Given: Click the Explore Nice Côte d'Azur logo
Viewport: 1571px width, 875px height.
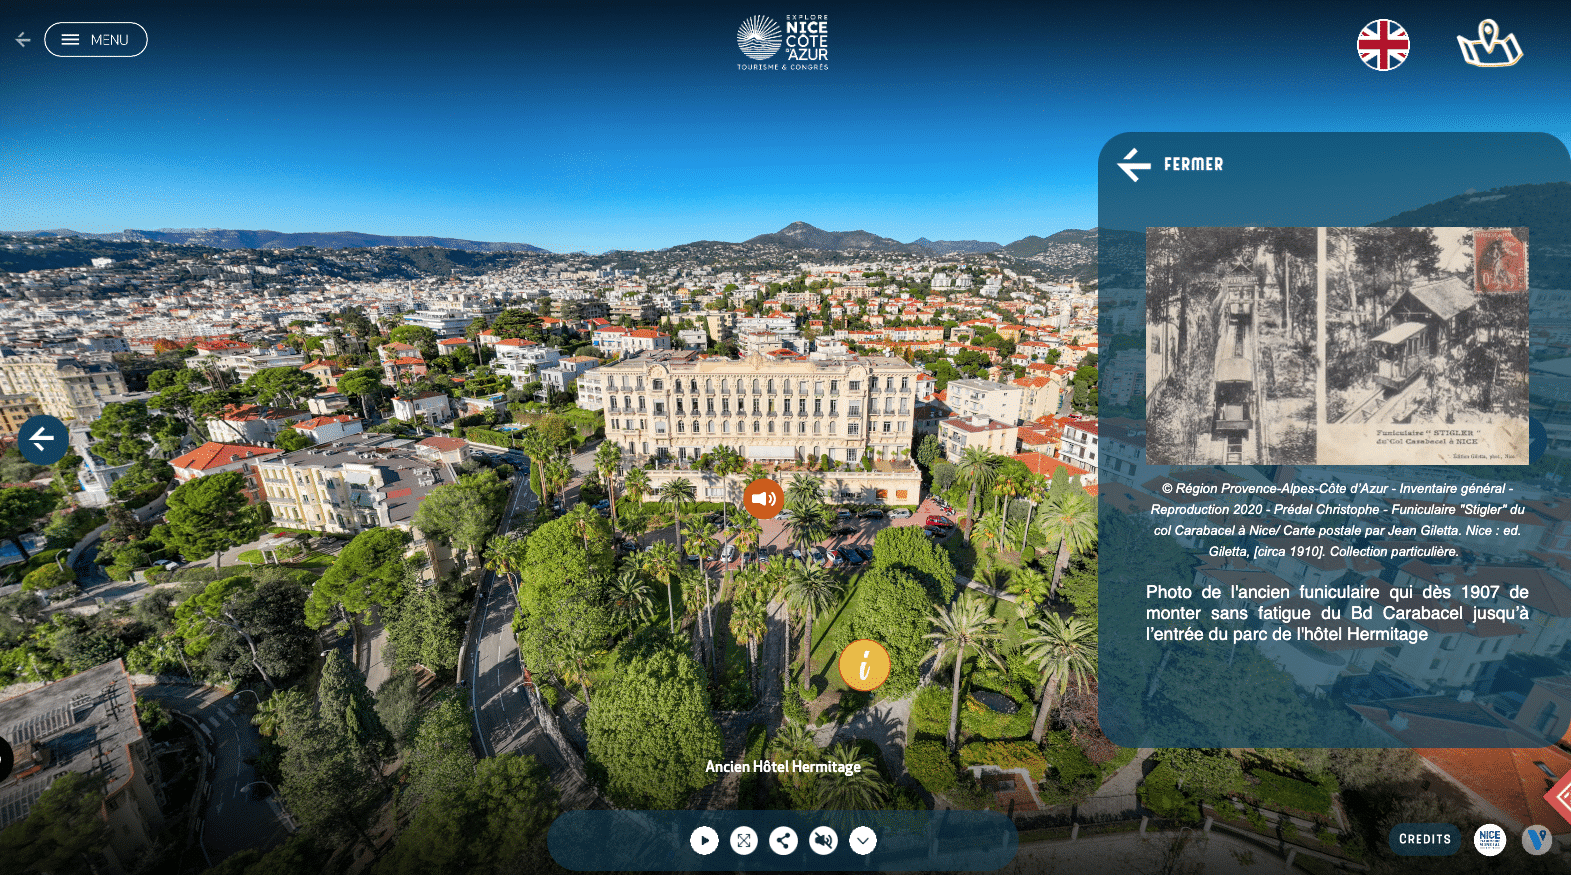Looking at the screenshot, I should [783, 43].
